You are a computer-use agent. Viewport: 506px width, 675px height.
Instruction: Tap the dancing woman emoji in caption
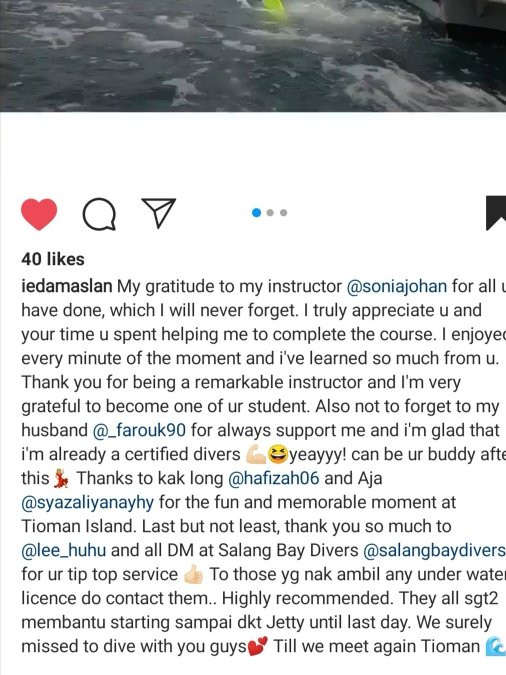(62, 479)
